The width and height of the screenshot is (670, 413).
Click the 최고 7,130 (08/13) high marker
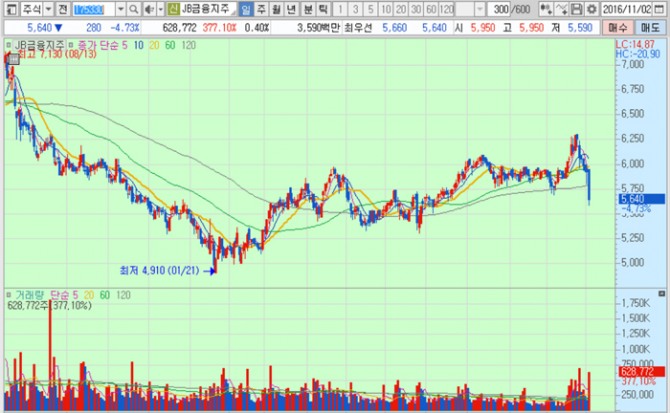57,54
